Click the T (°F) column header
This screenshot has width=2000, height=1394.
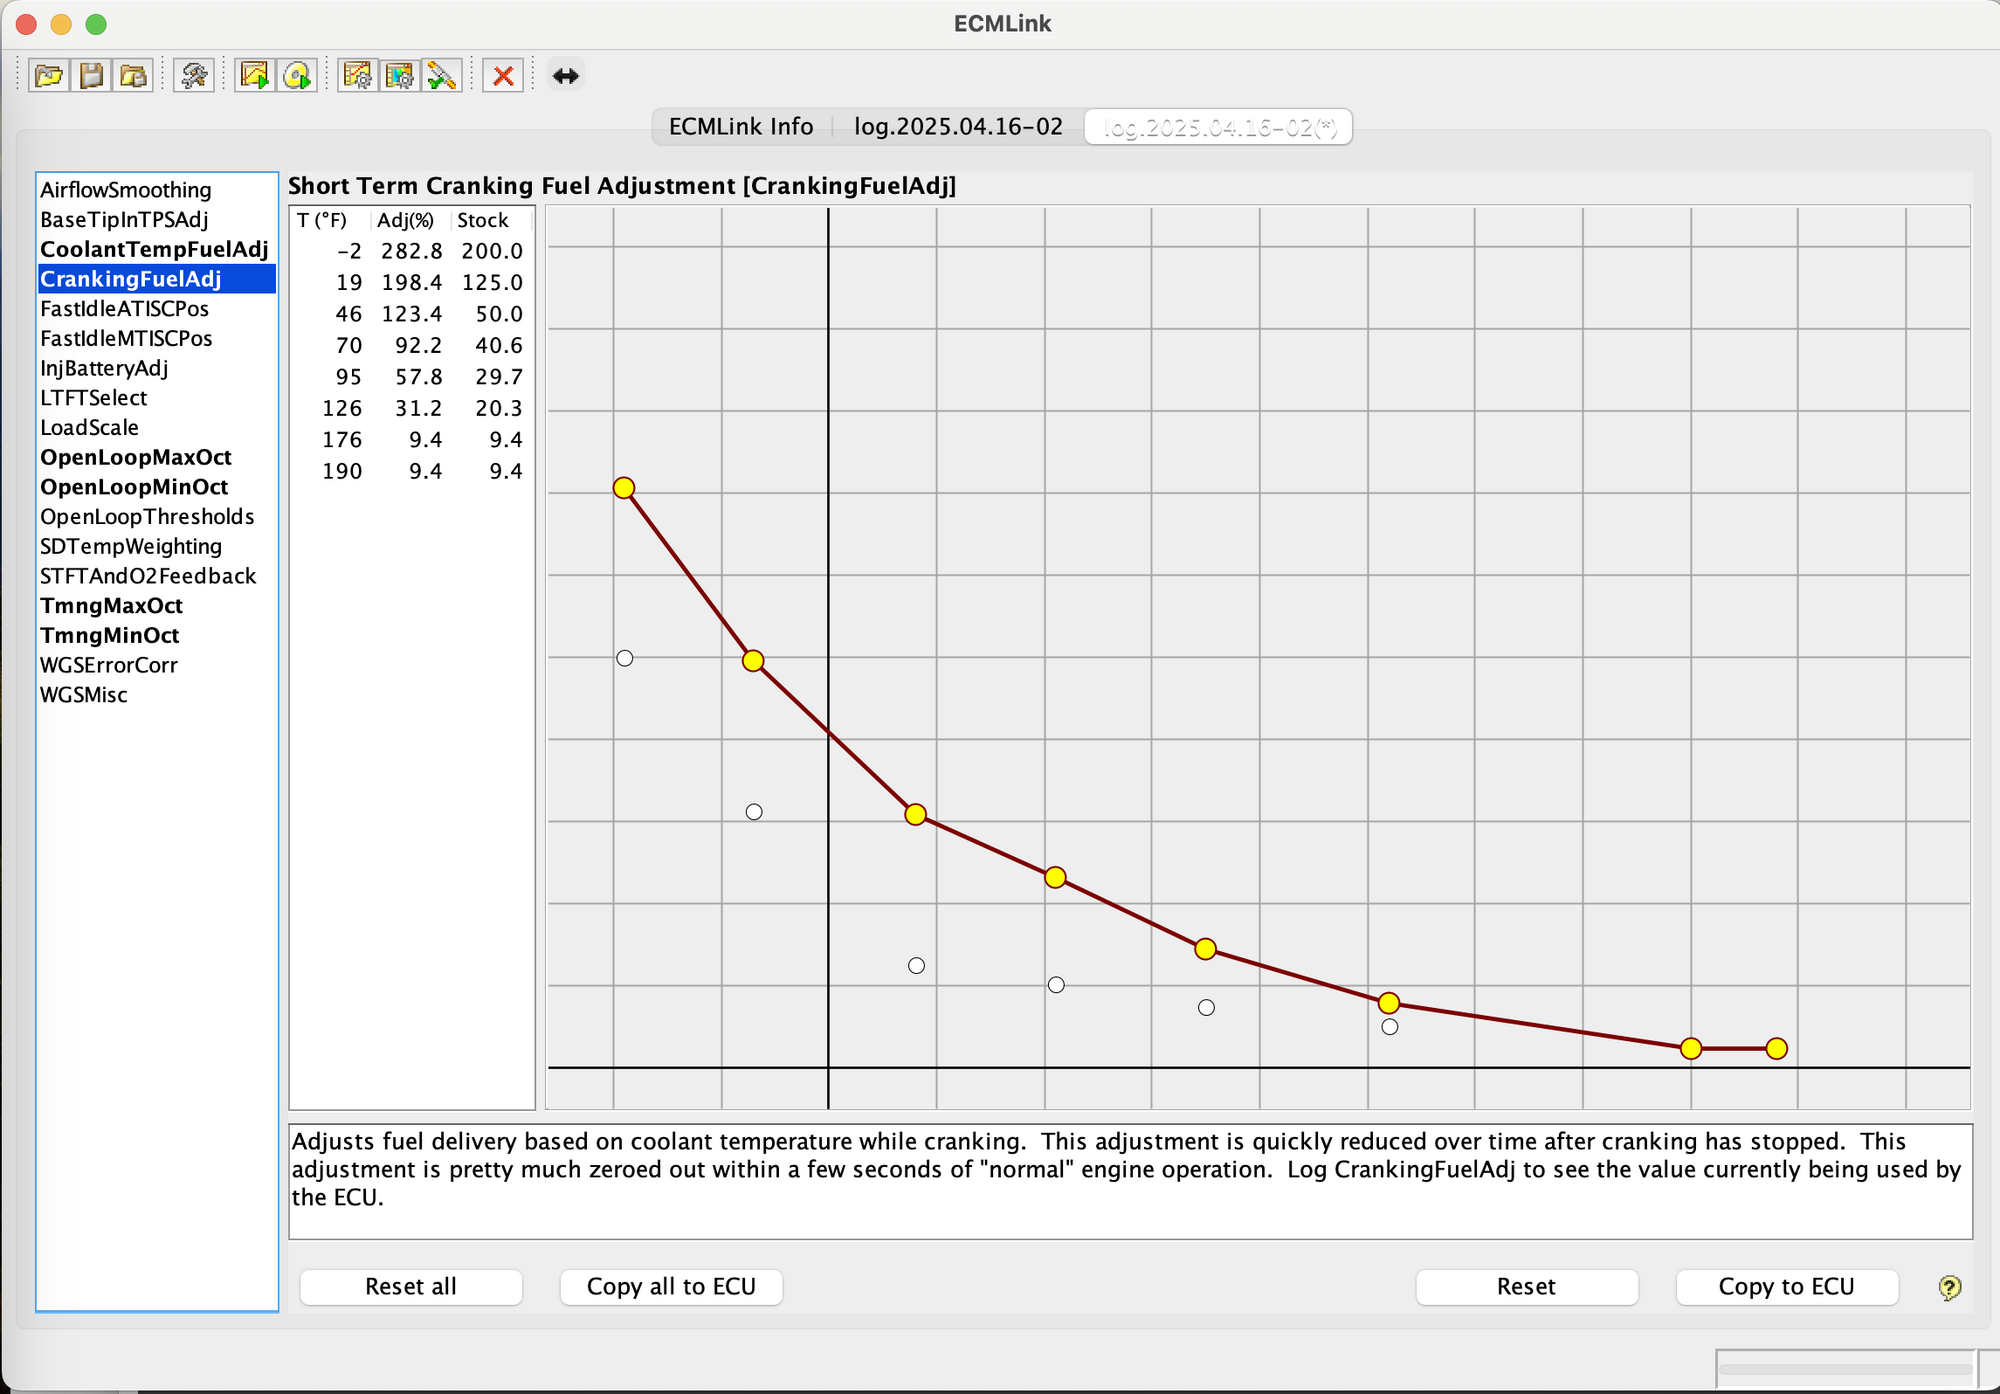click(x=329, y=220)
